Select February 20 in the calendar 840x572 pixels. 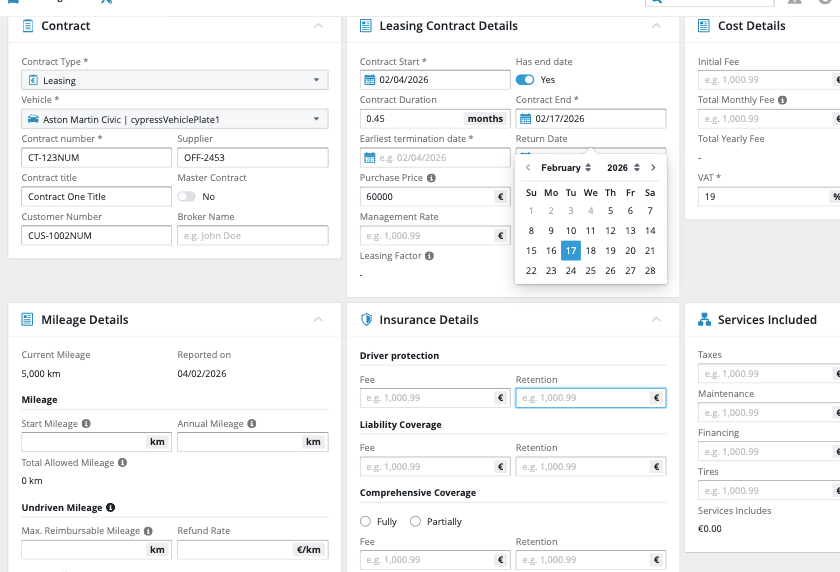coord(631,251)
